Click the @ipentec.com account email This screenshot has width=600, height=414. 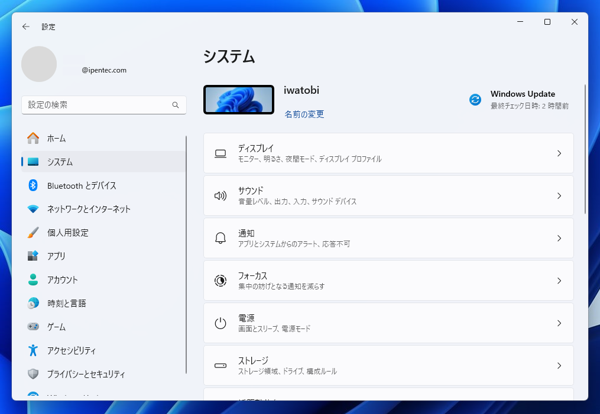104,70
